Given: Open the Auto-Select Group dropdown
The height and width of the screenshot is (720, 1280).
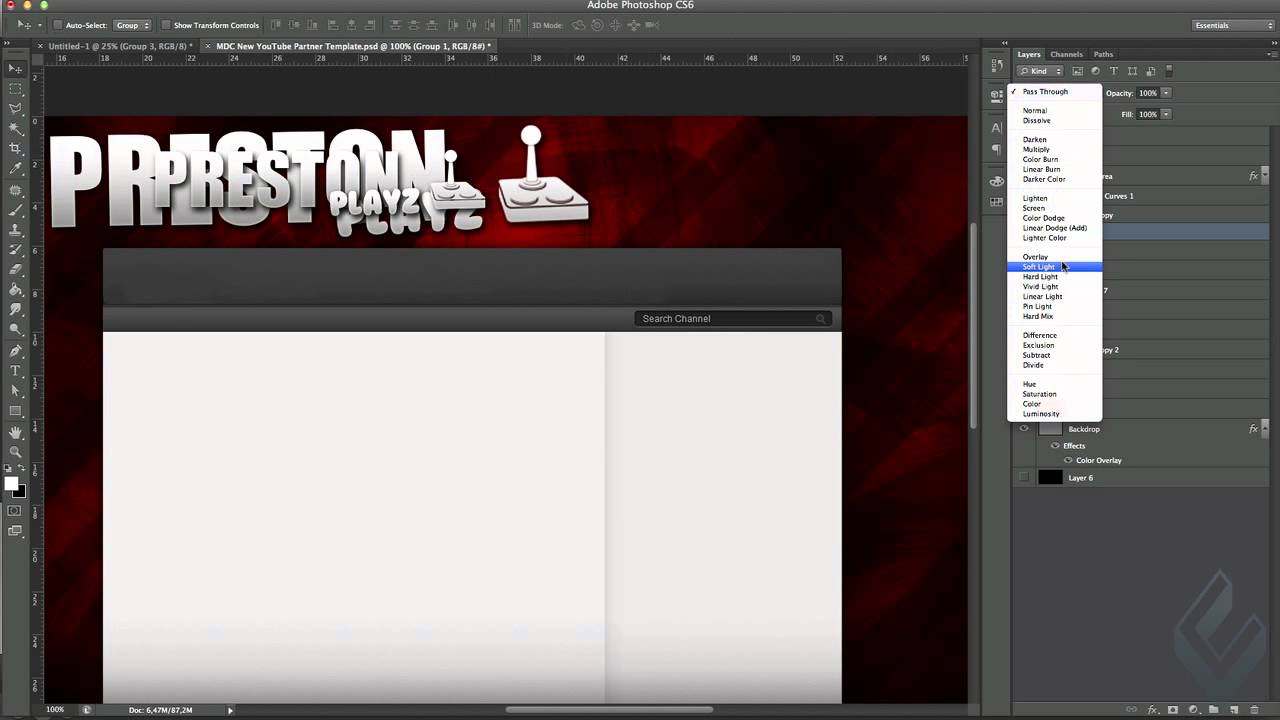Looking at the screenshot, I should tap(132, 25).
